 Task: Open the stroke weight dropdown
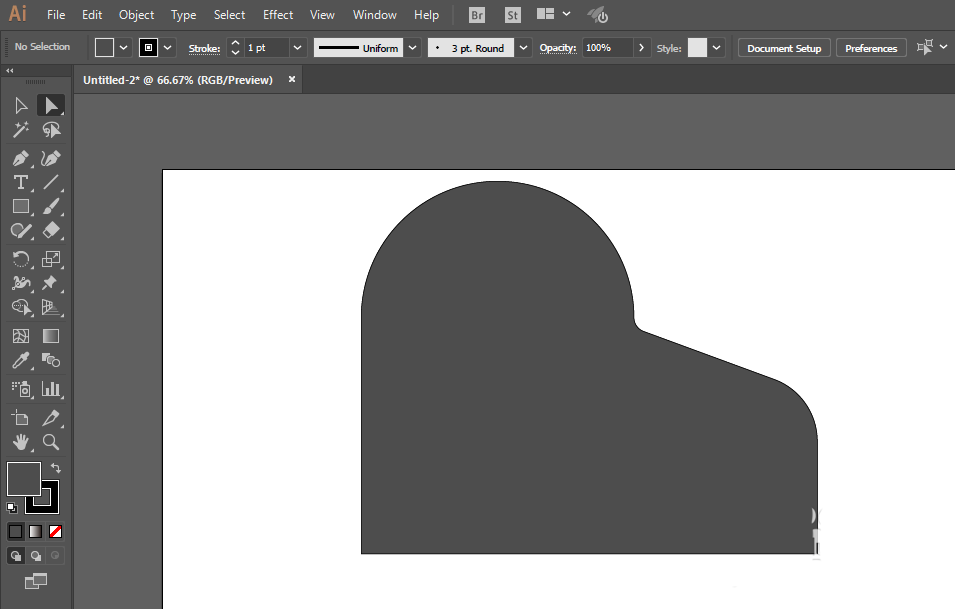[x=297, y=48]
